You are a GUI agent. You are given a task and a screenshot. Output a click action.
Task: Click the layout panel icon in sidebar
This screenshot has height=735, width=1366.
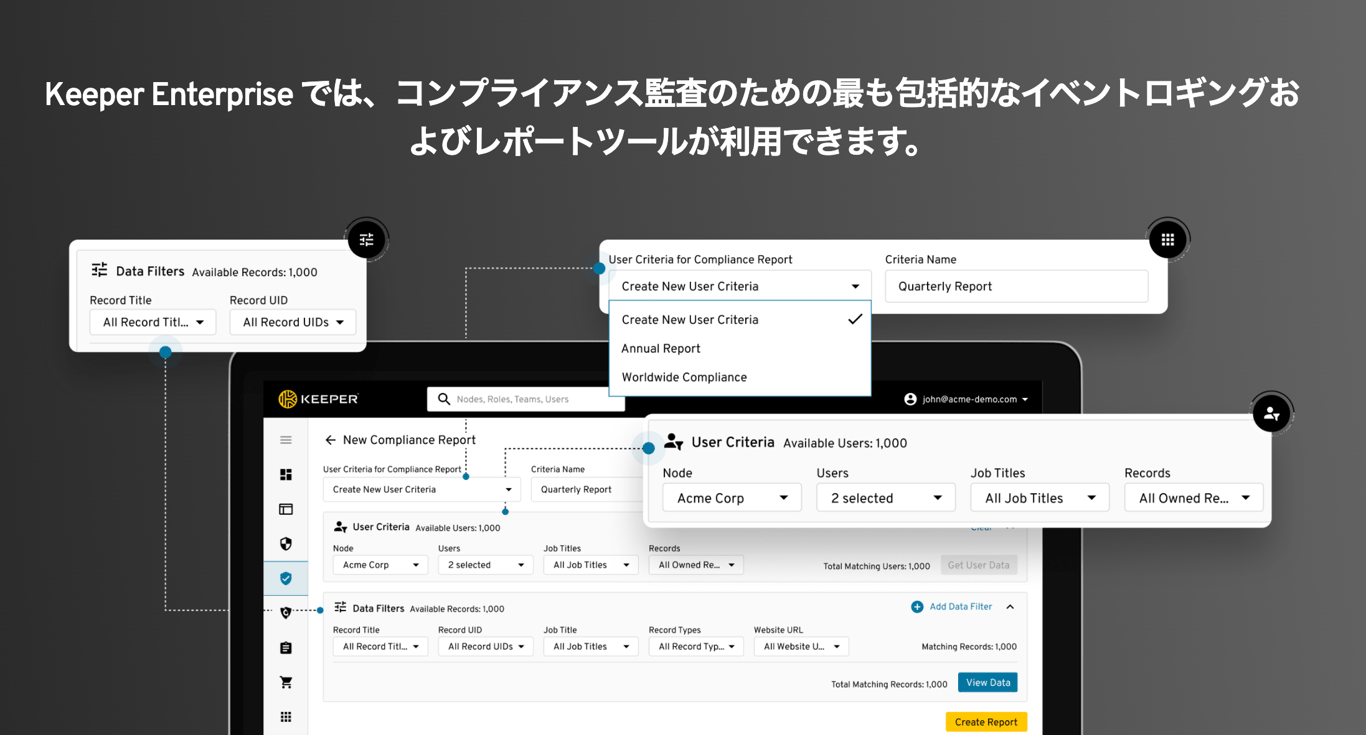(286, 509)
